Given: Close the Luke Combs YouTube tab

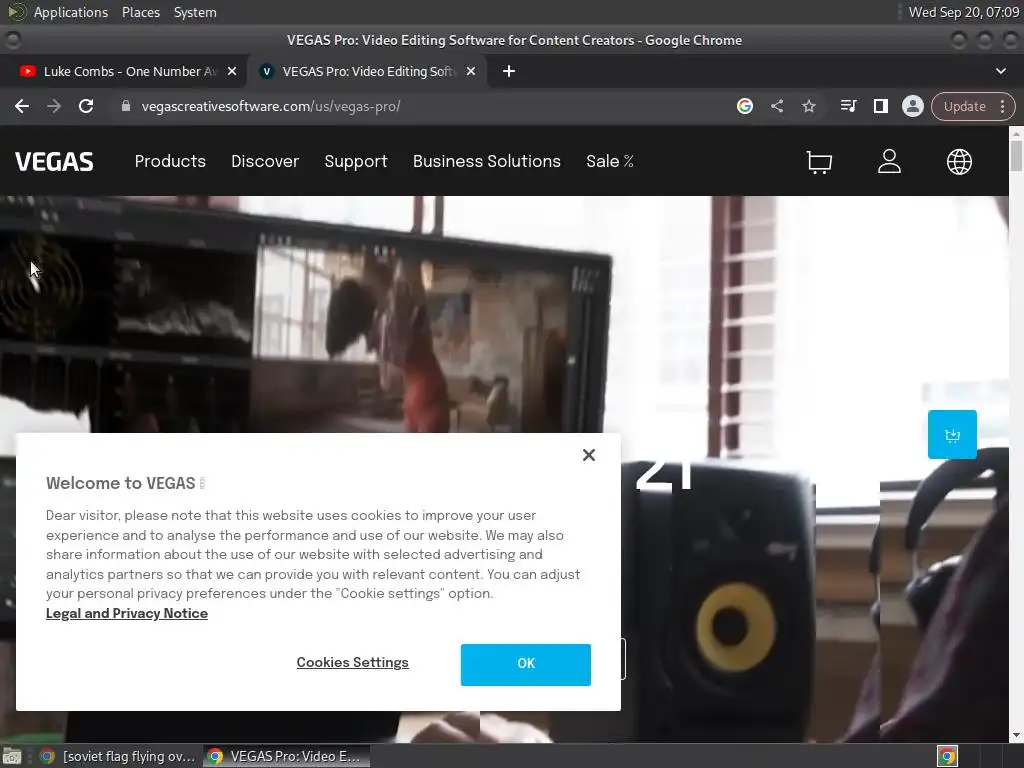Looking at the screenshot, I should click(x=232, y=71).
